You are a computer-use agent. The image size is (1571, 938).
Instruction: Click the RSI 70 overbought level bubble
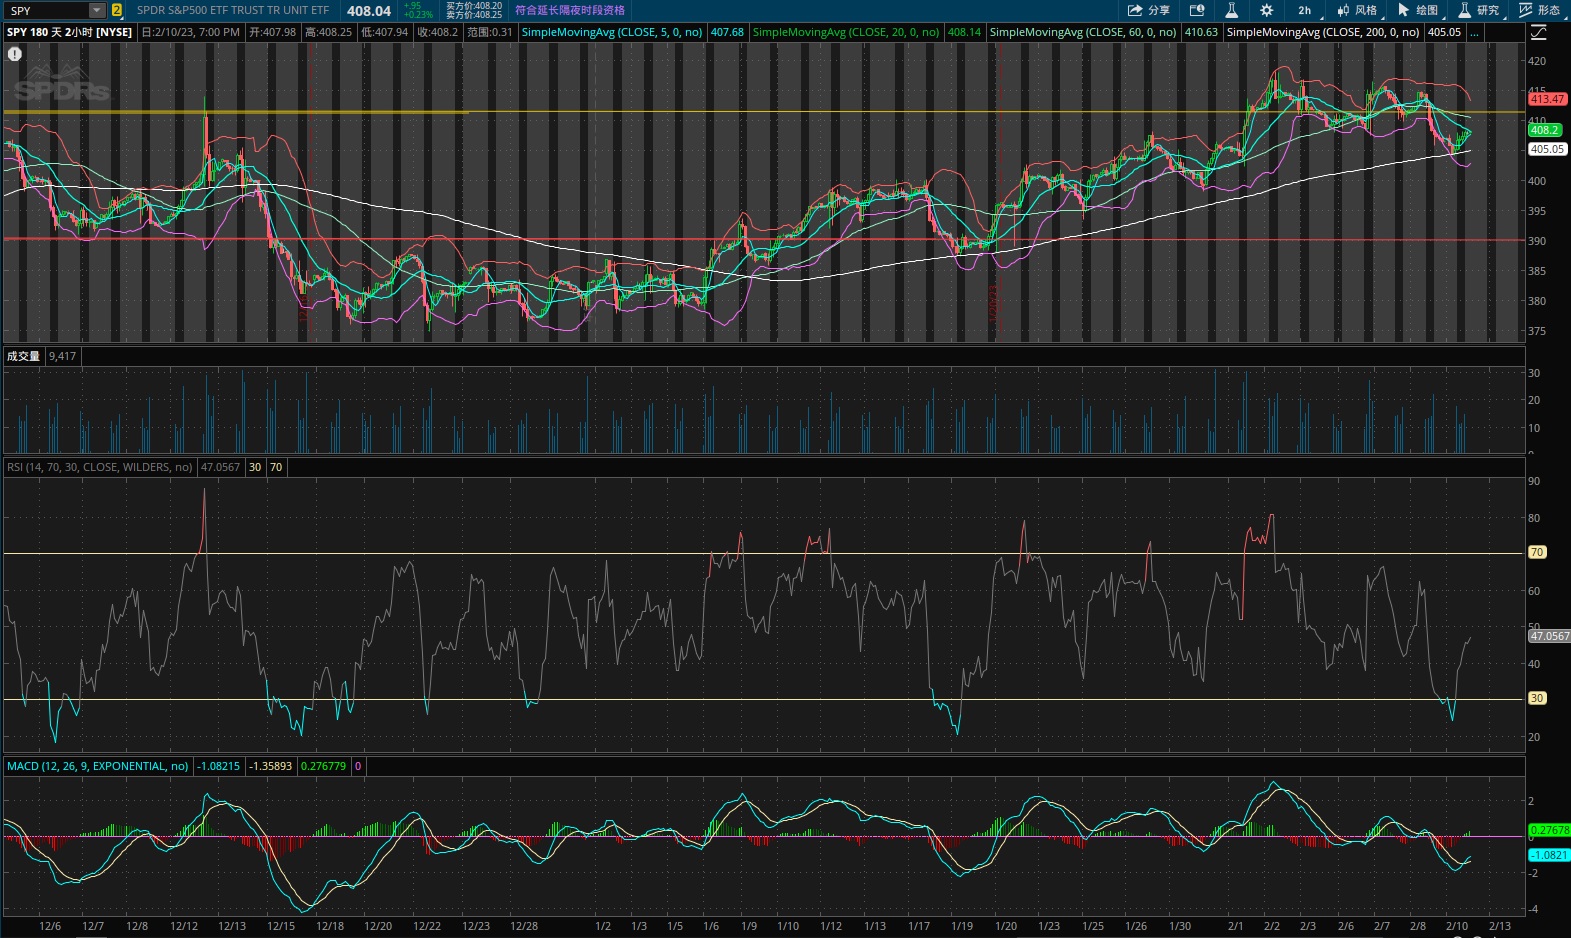click(x=1537, y=552)
